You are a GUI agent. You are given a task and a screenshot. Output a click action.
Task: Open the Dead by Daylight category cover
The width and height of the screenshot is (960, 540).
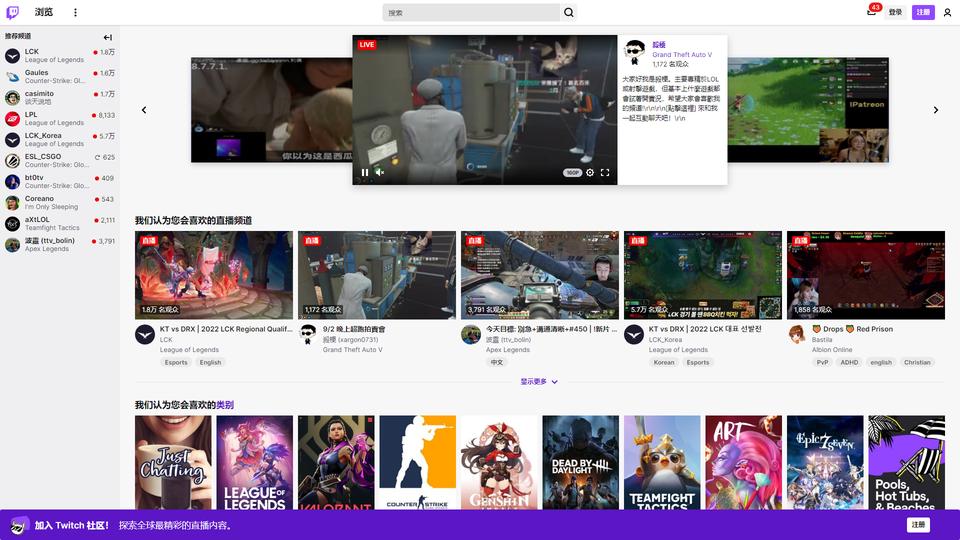click(x=580, y=463)
